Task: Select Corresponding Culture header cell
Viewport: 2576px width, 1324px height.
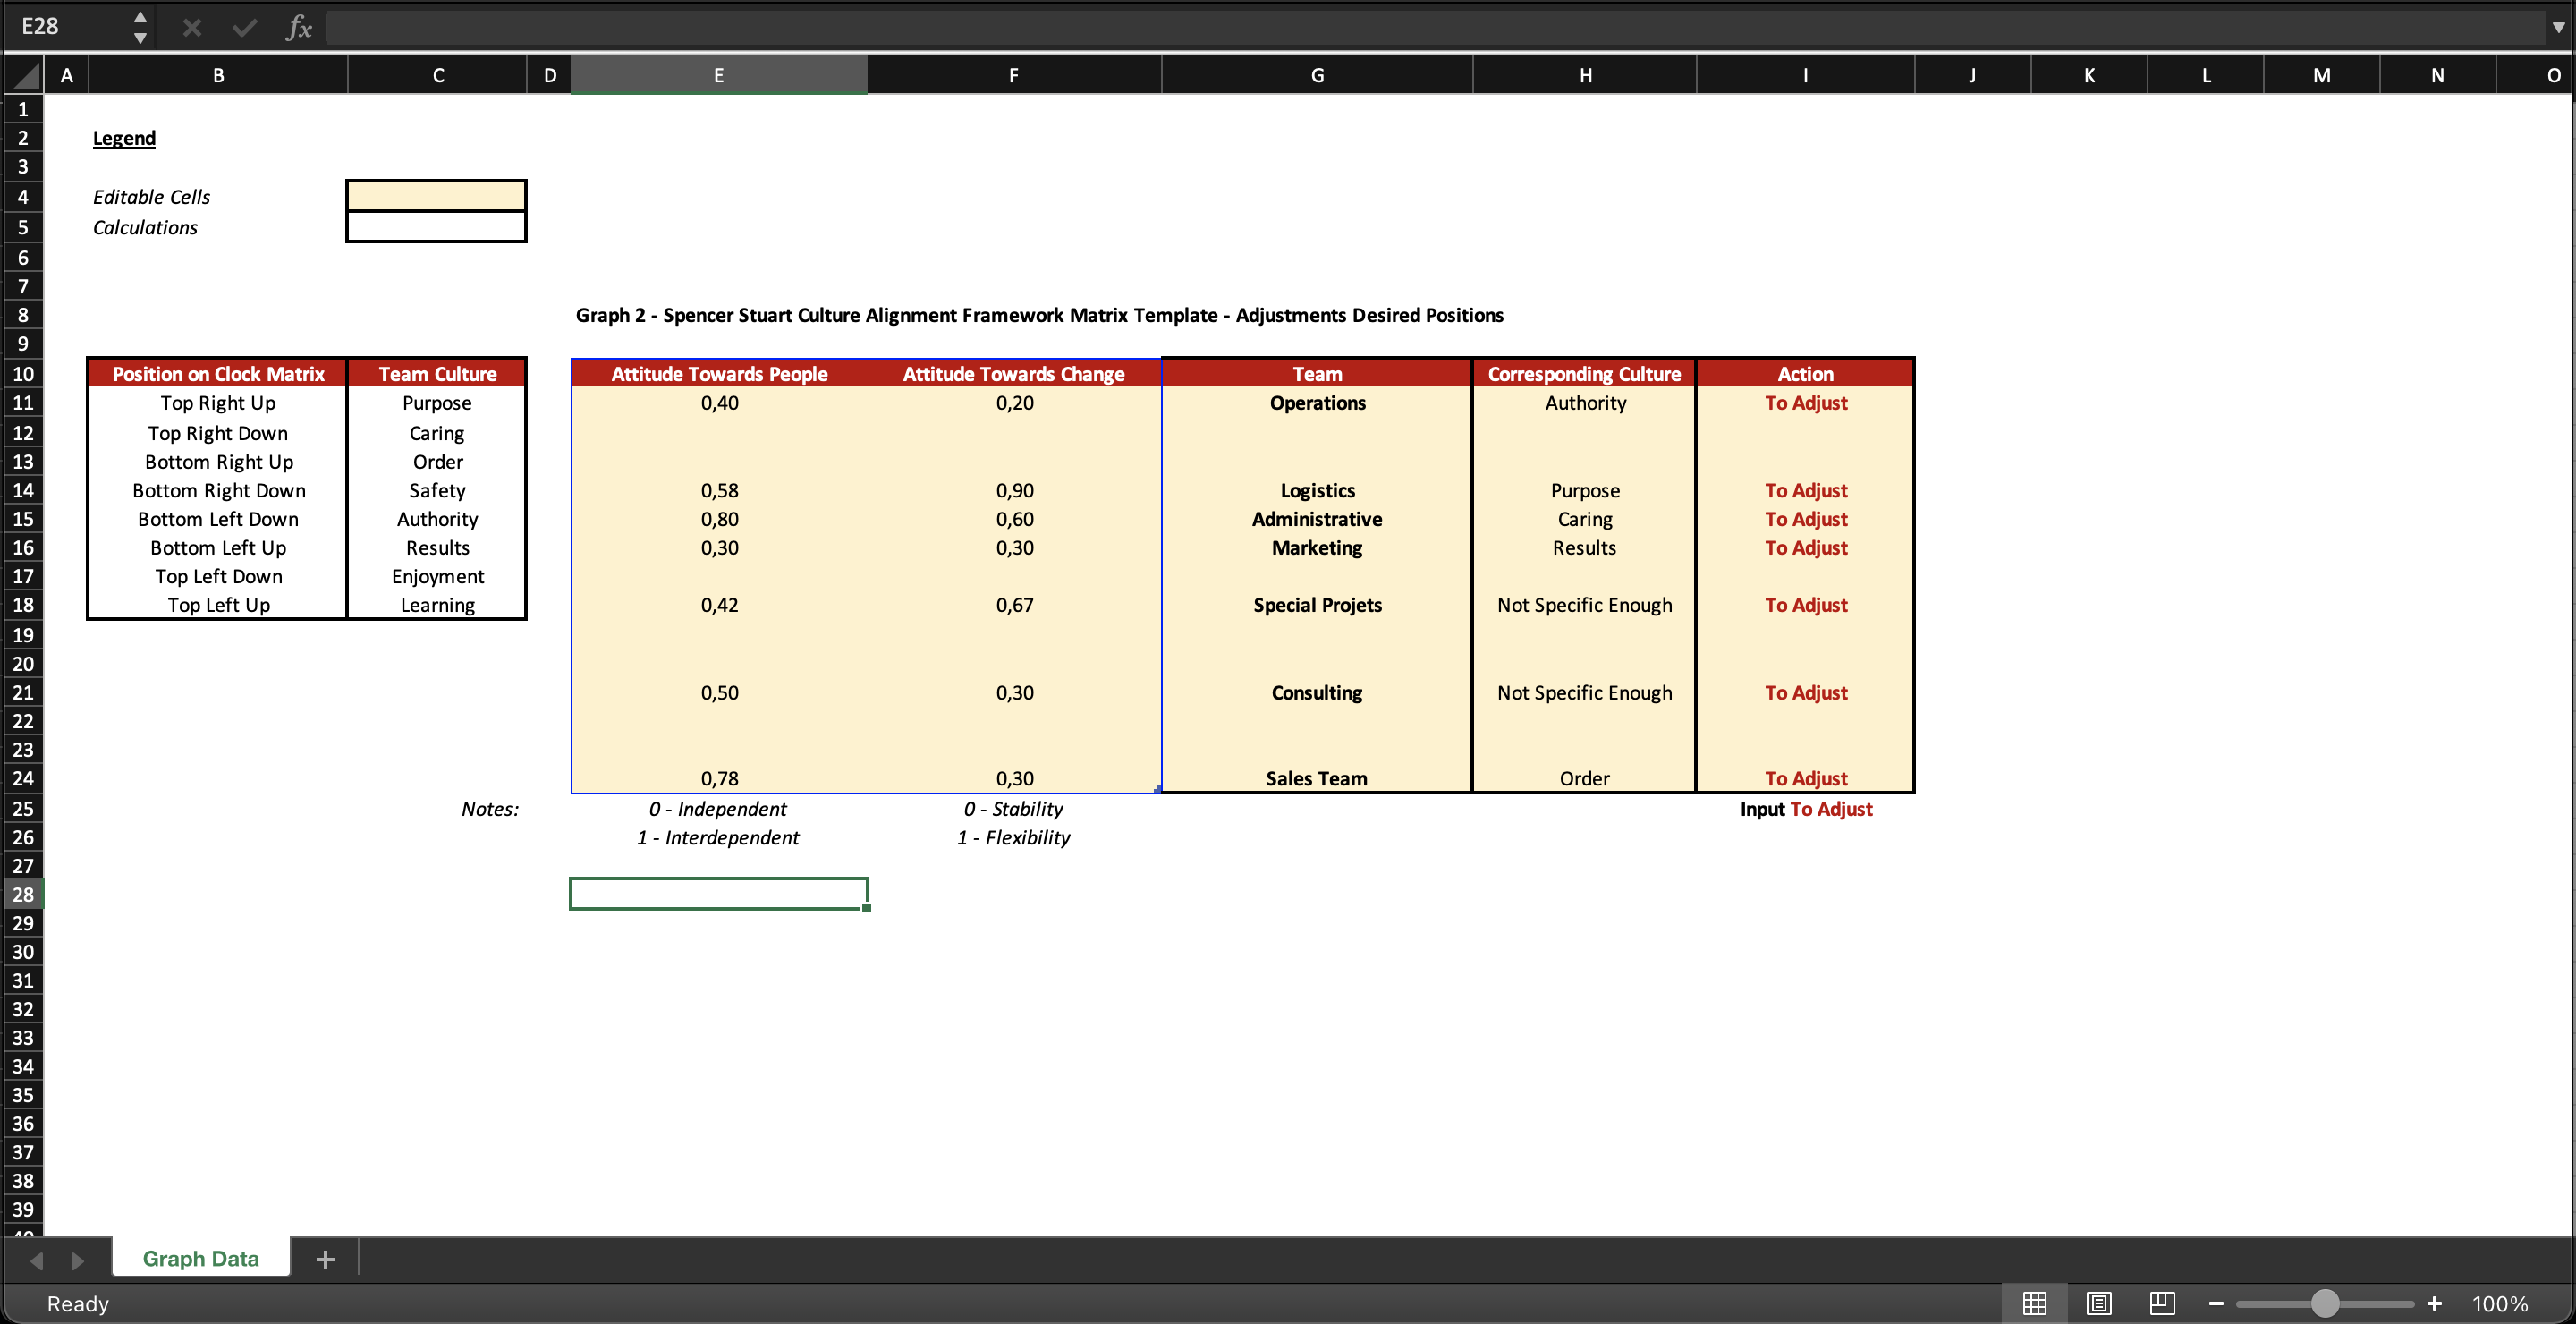Action: pos(1584,373)
